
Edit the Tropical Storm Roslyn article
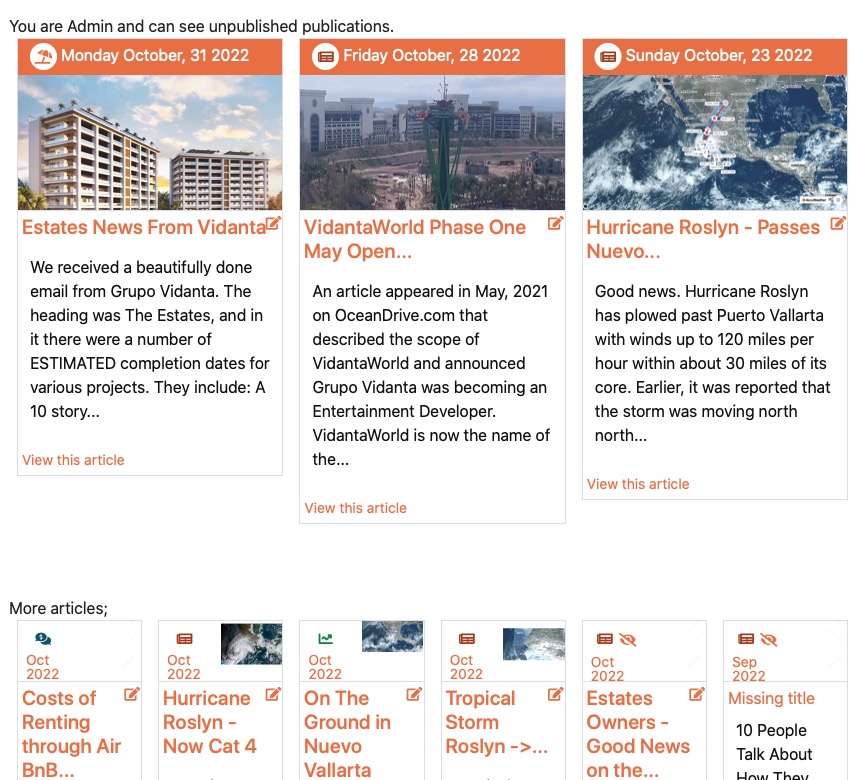[x=555, y=694]
